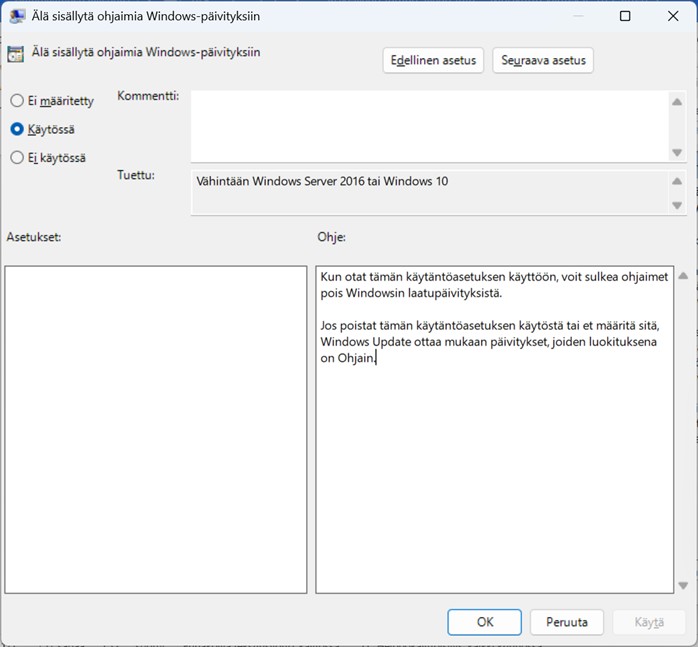Confirm with the OK button
698x647 pixels.
coord(484,622)
